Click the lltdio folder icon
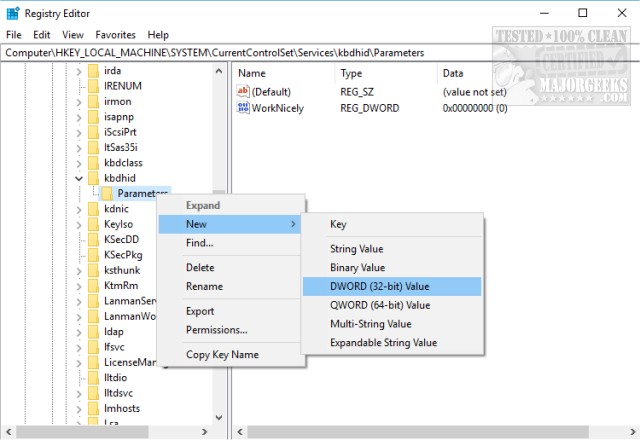 point(93,378)
